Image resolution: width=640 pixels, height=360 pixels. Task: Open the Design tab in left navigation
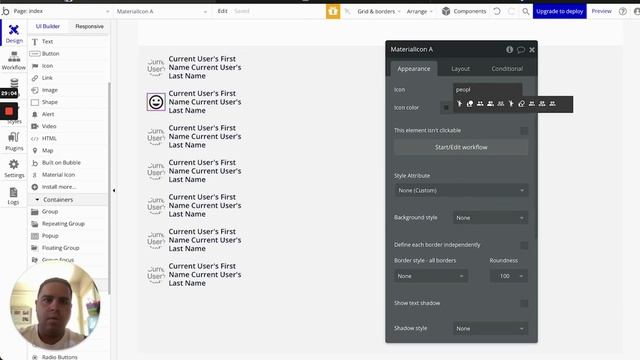pos(14,33)
